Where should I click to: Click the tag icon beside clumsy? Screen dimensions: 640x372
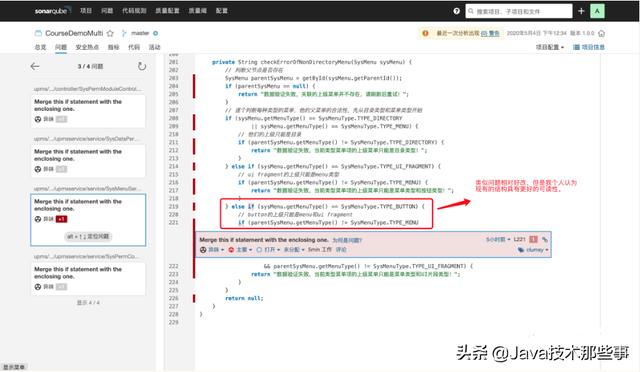(x=521, y=249)
